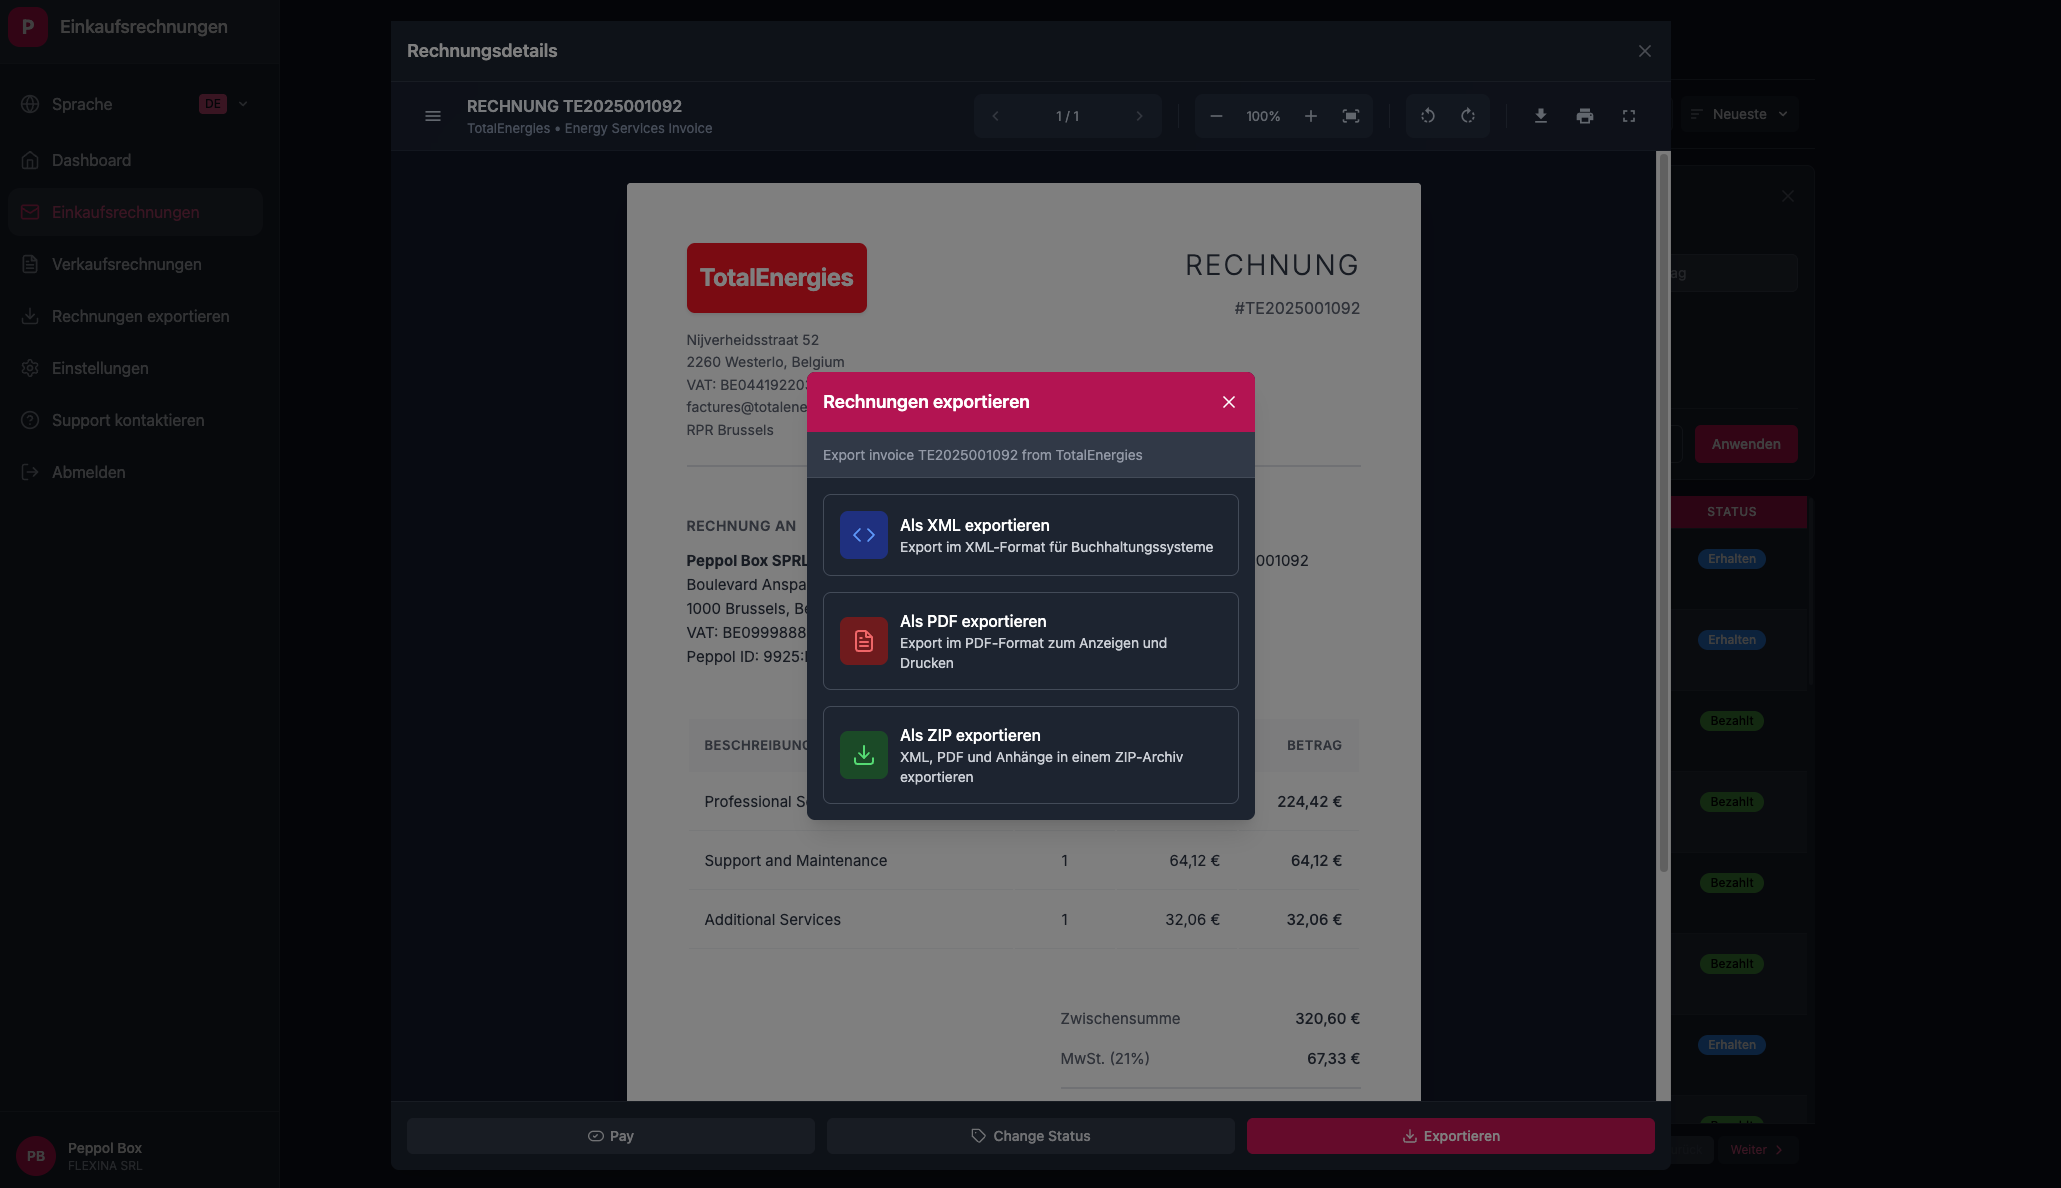The width and height of the screenshot is (2061, 1188).
Task: Close the Rechnungen exportieren dialog
Action: [x=1229, y=402]
